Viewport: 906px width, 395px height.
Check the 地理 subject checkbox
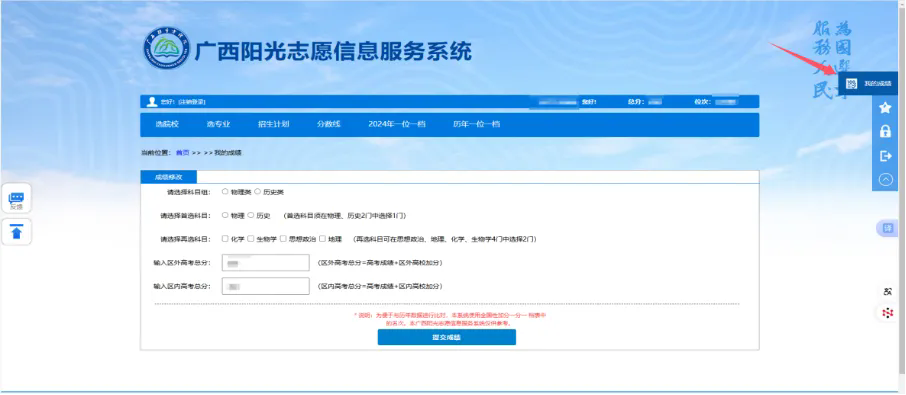322,239
